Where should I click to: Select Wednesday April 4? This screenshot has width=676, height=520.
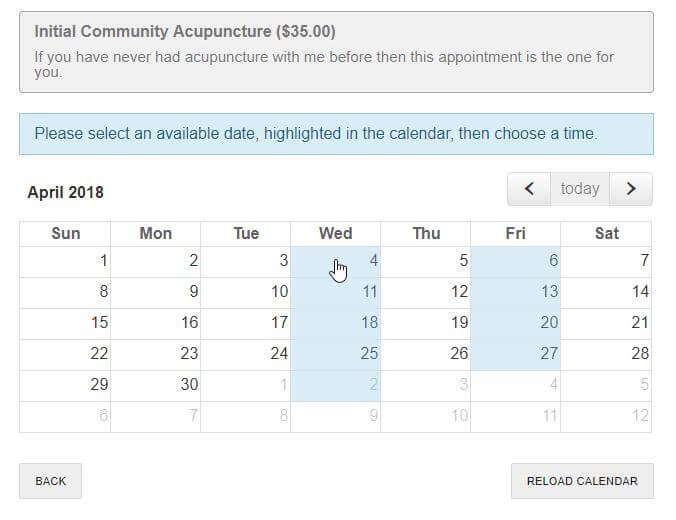(x=335, y=262)
